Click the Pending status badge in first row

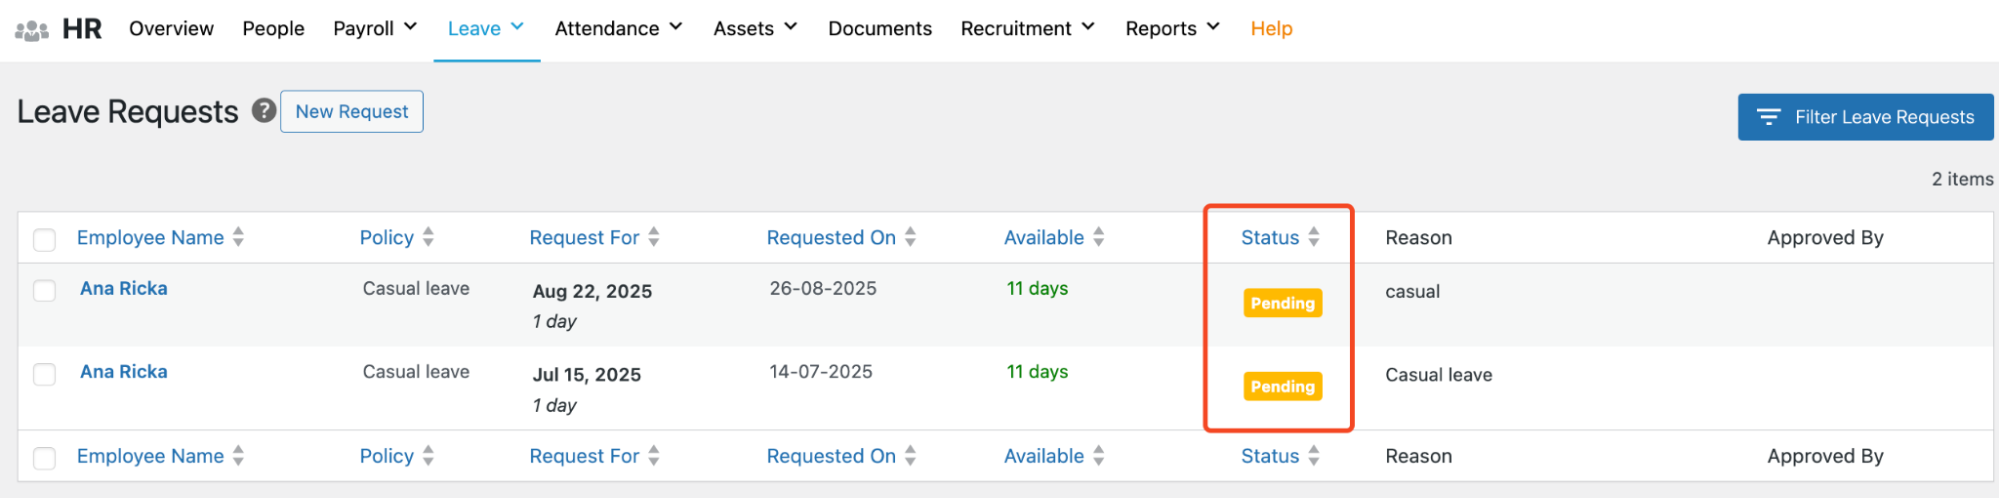[1282, 303]
